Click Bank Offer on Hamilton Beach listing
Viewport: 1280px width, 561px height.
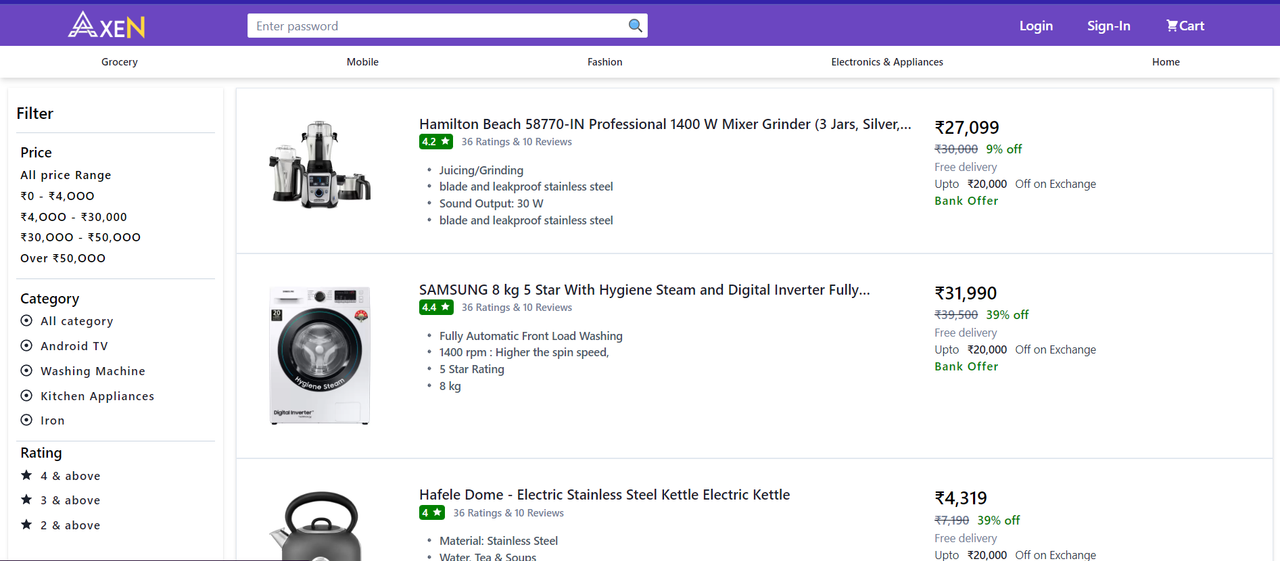[x=967, y=201]
